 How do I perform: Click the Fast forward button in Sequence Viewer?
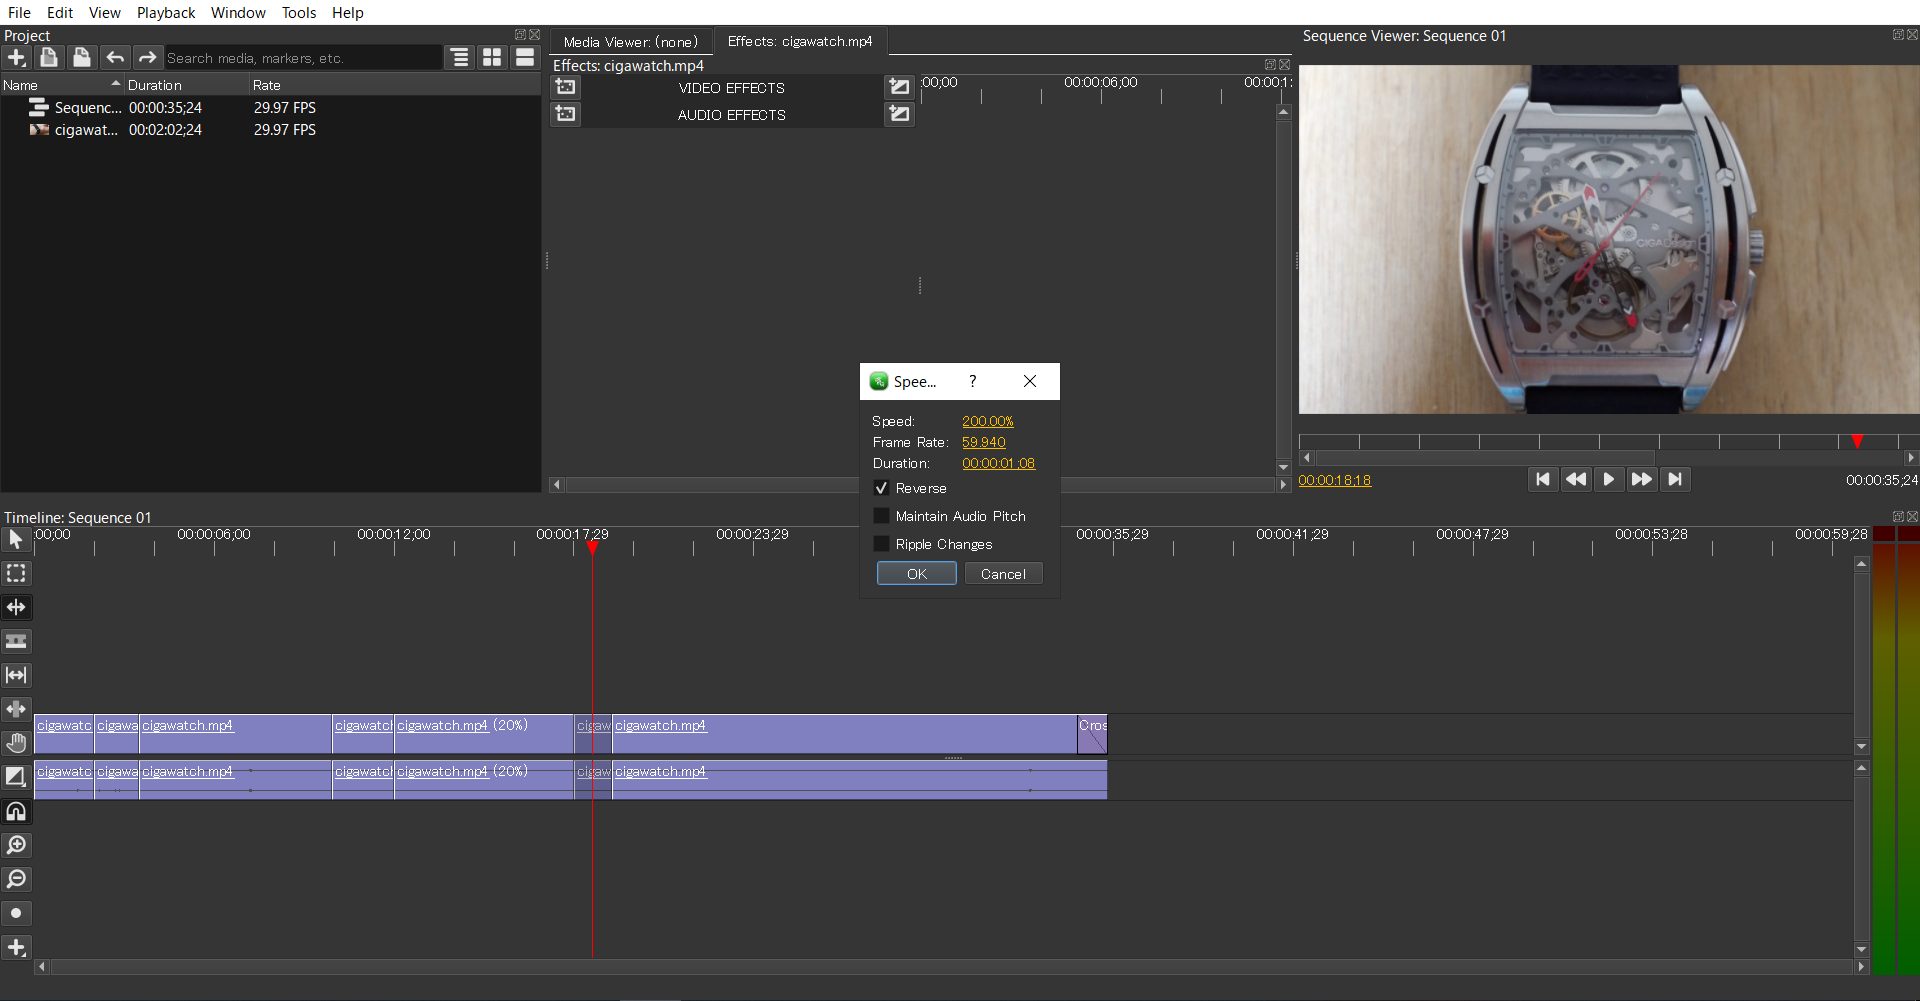[x=1641, y=479]
